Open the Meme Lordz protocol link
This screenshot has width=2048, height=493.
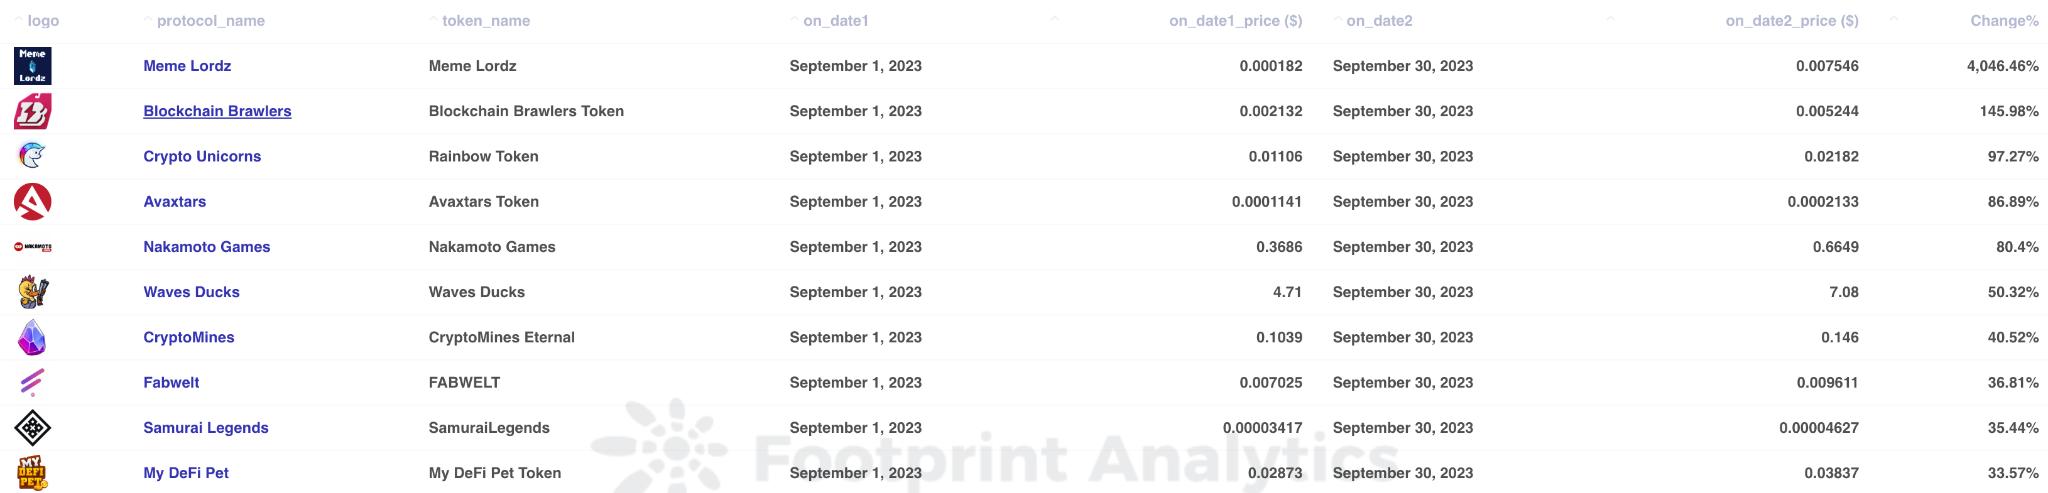pyautogui.click(x=187, y=66)
